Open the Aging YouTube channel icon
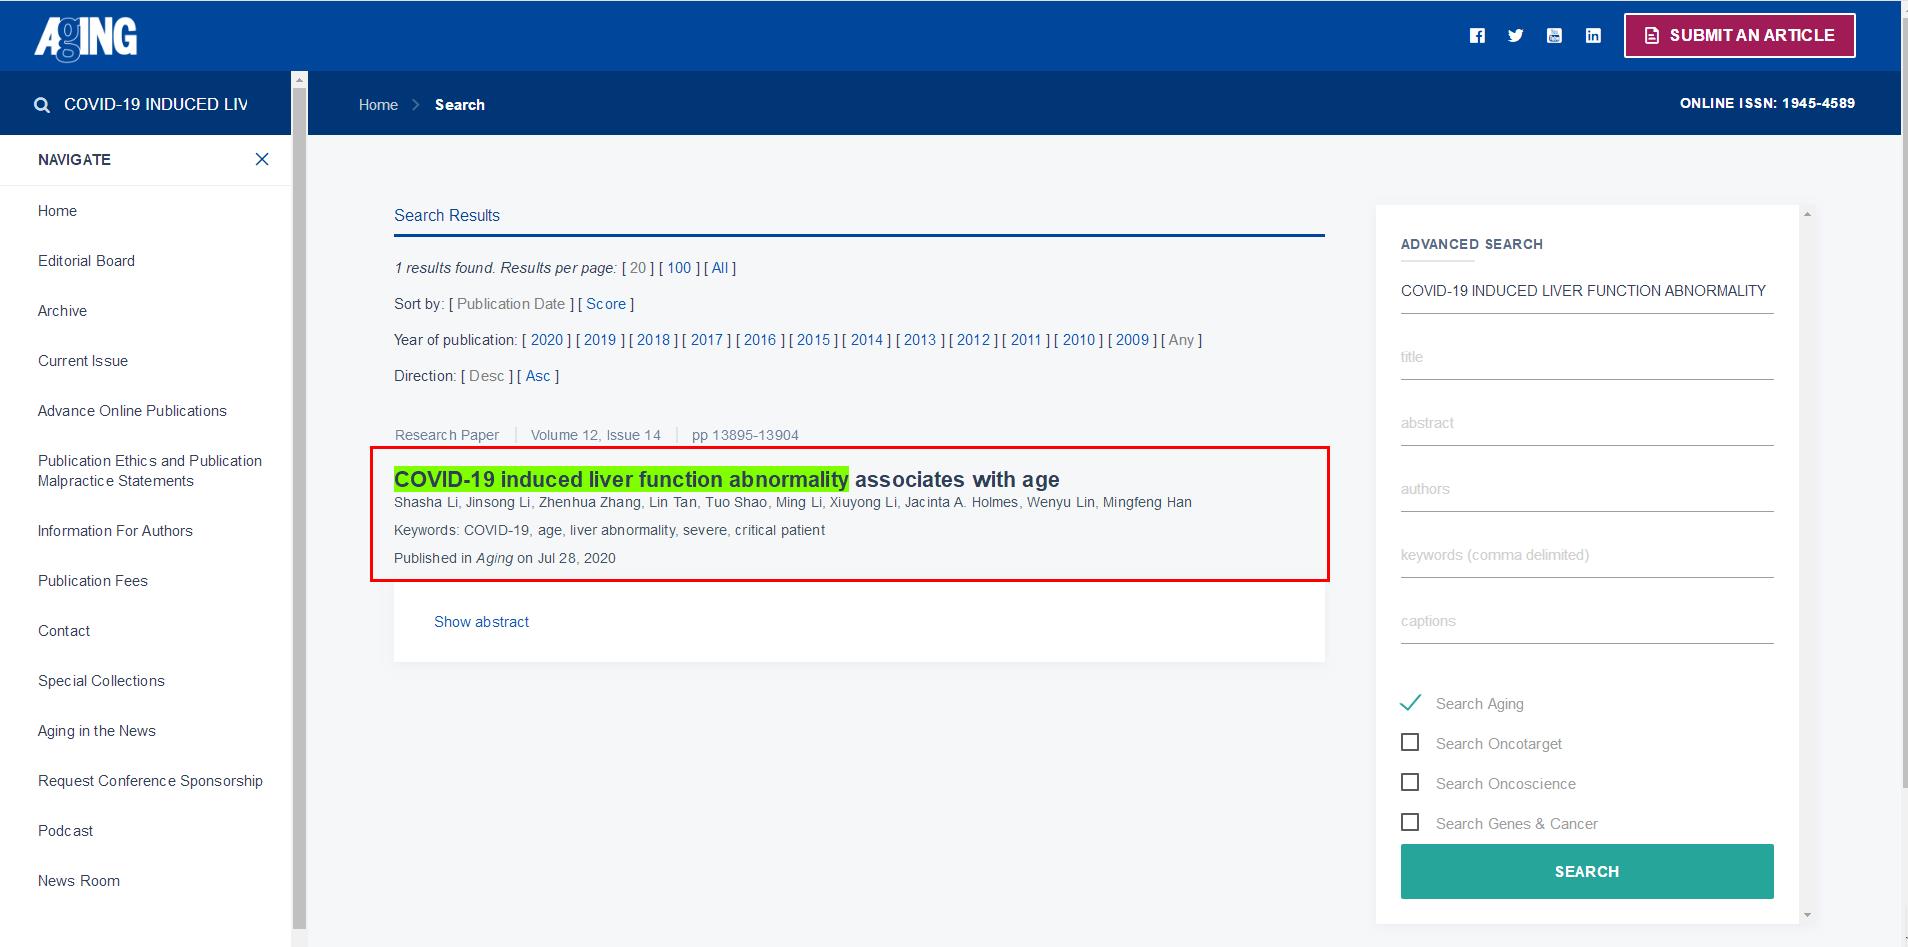 click(x=1554, y=36)
